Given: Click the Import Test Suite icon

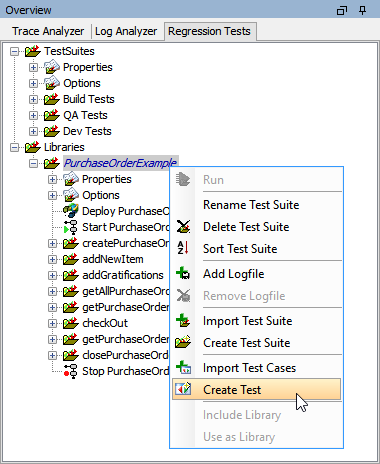Looking at the screenshot, I should click(183, 321).
